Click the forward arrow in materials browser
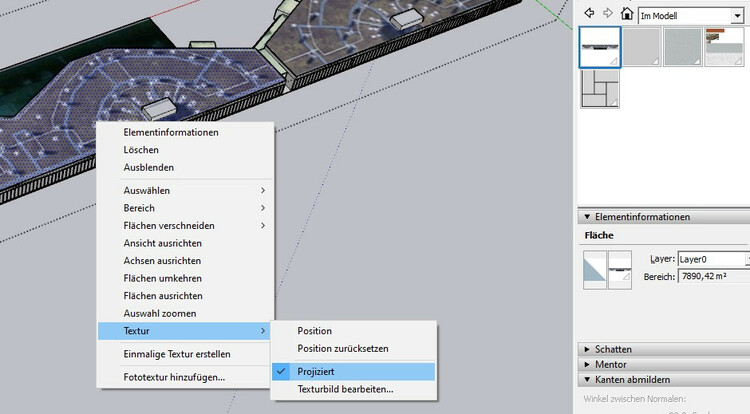 tap(606, 14)
